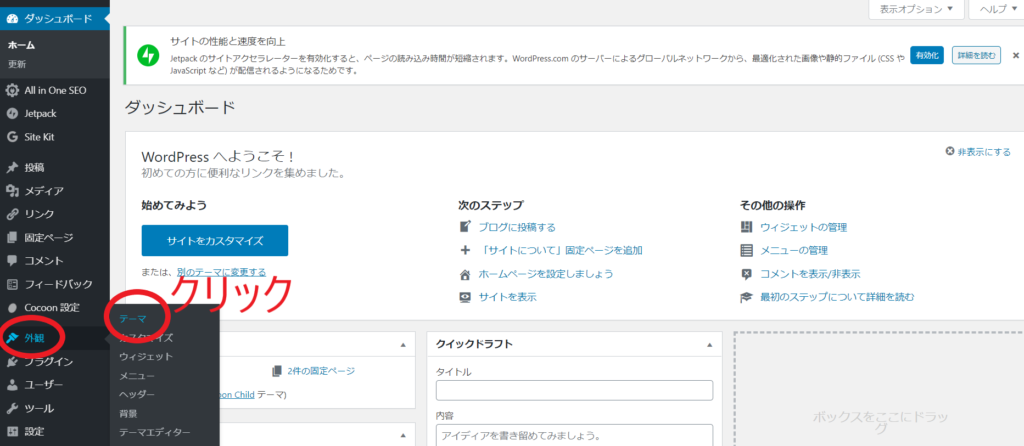The image size is (1024, 446).
Task: Click the 外観 paintbrush icon
Action: pyautogui.click(x=12, y=338)
